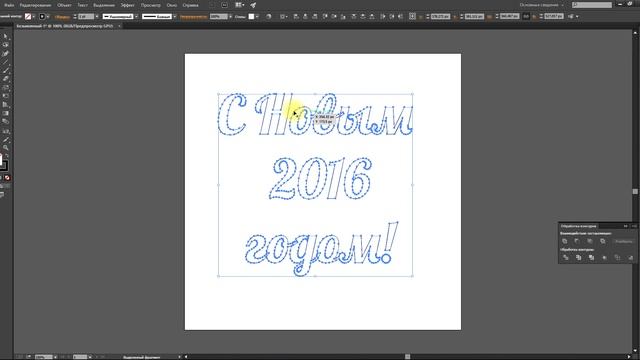Click the stroke color swatch in control bar

click(x=42, y=17)
